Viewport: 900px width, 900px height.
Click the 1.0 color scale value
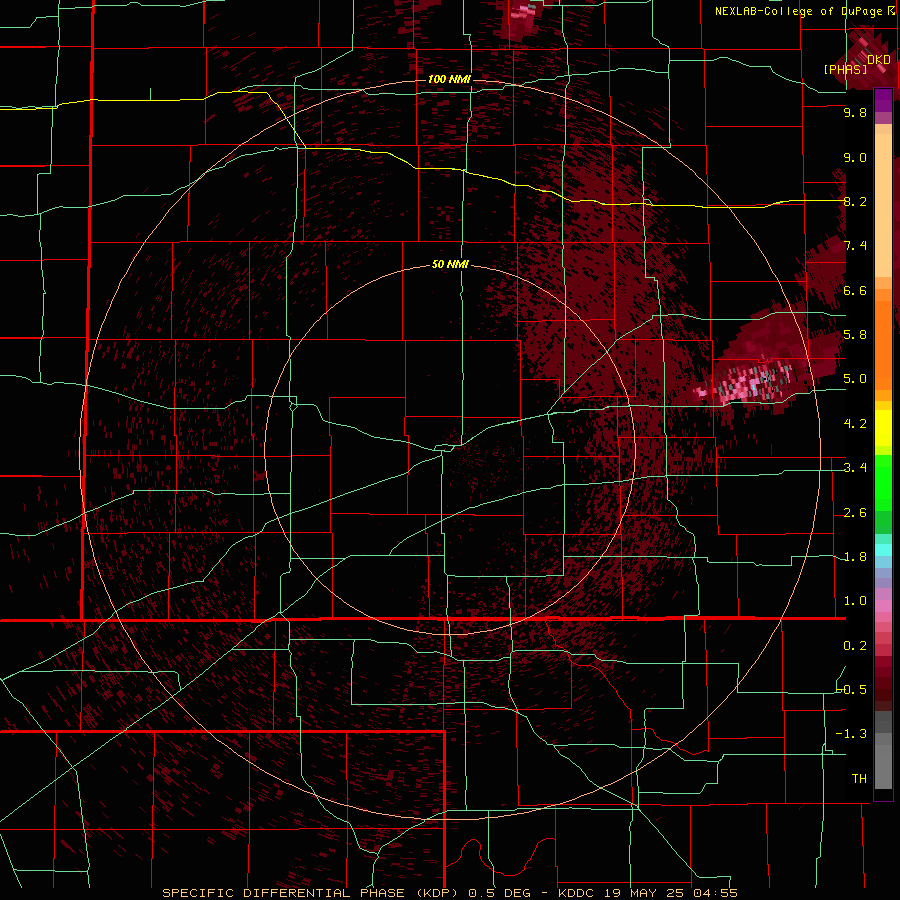855,601
